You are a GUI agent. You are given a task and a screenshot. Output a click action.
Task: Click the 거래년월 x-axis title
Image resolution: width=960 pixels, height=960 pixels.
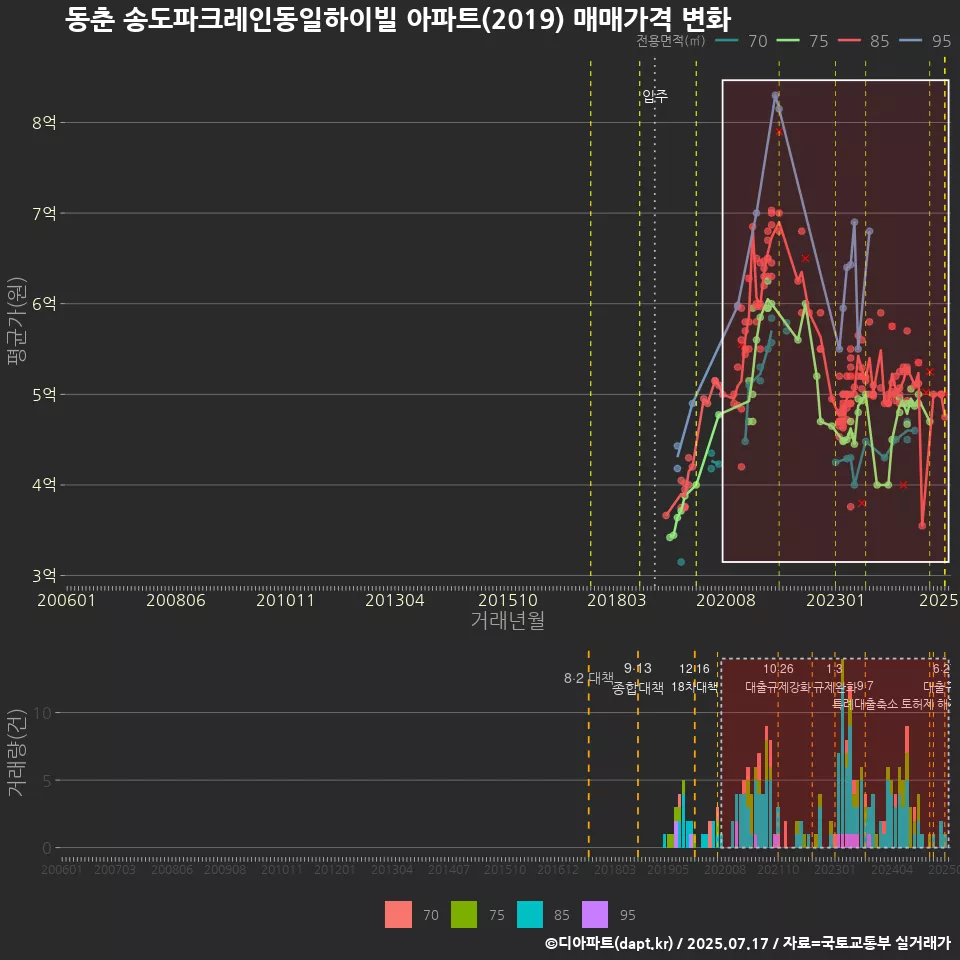point(508,620)
